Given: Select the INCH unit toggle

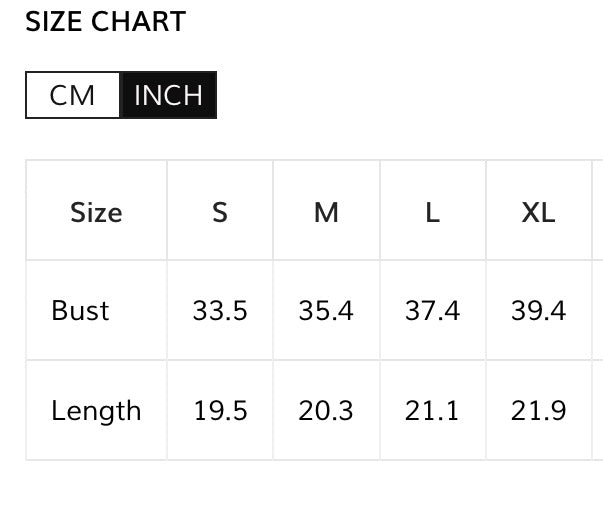Looking at the screenshot, I should pyautogui.click(x=168, y=96).
